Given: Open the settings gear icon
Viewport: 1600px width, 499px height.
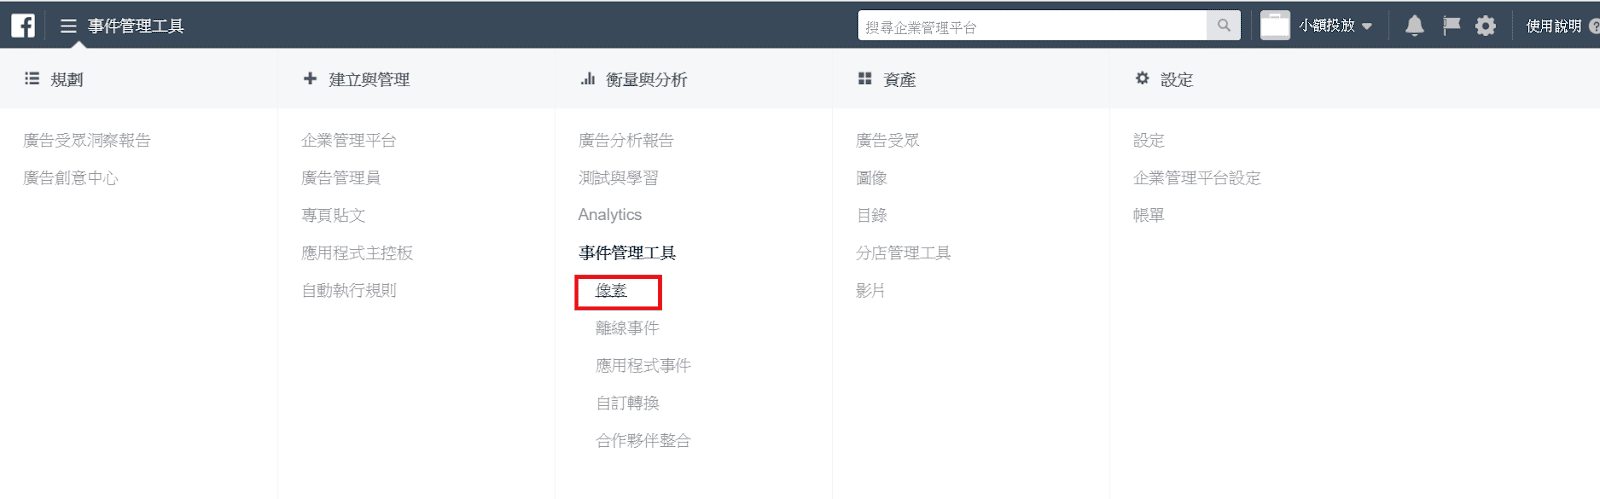Looking at the screenshot, I should coord(1486,26).
